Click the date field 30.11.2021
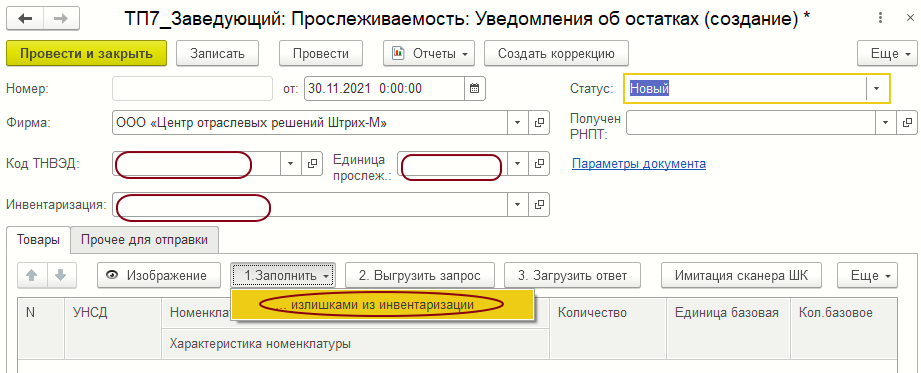The image size is (921, 373). [x=385, y=89]
